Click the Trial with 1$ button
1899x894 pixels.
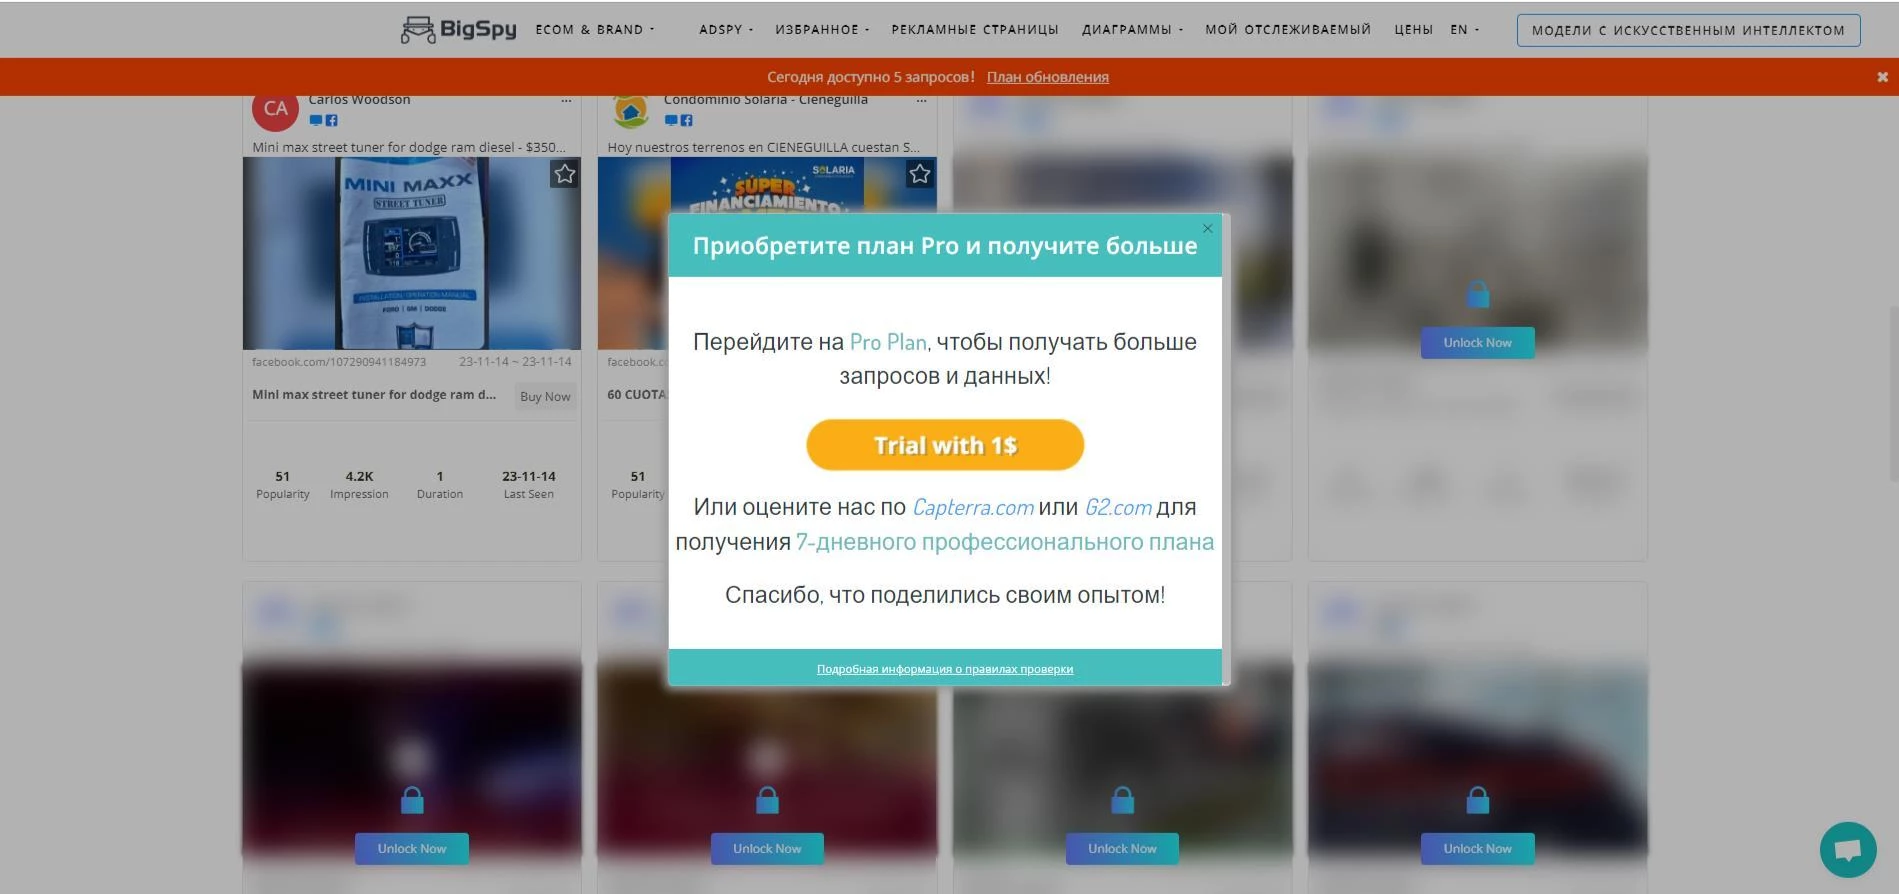click(945, 445)
